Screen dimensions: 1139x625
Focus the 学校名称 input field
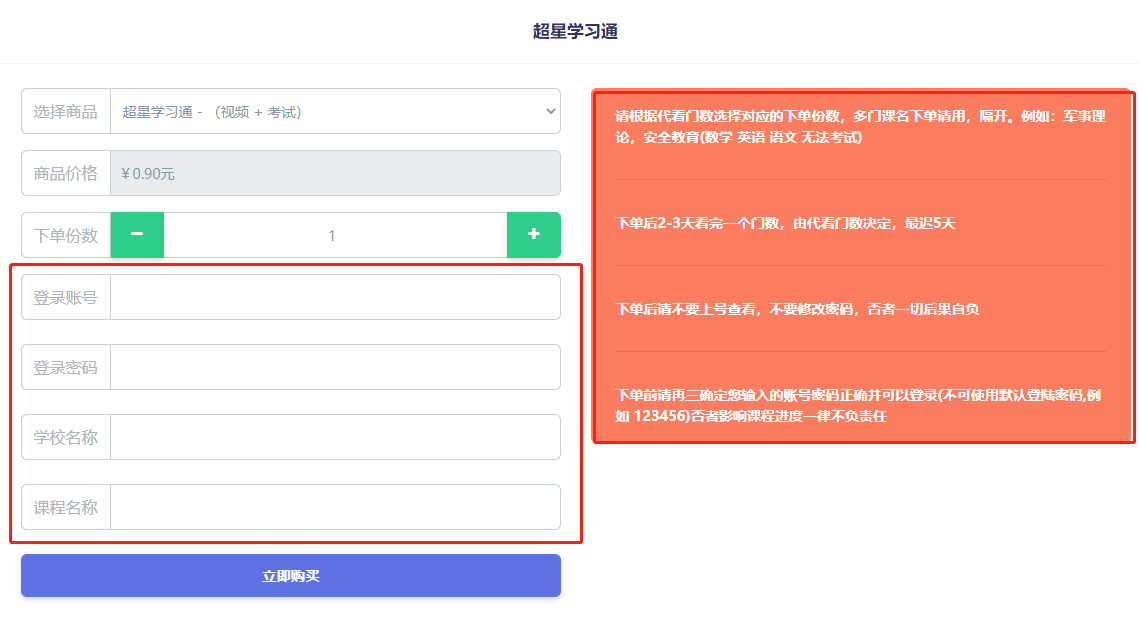click(335, 437)
